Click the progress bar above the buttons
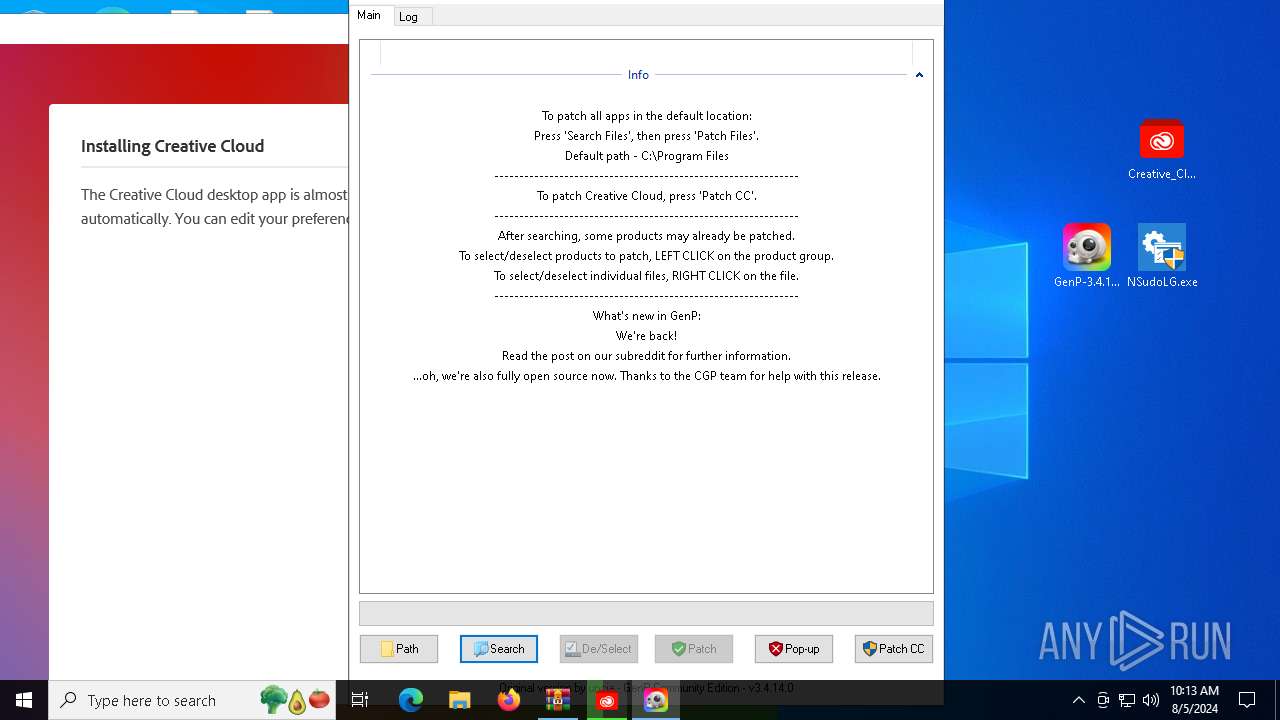This screenshot has width=1280, height=720. 646,613
